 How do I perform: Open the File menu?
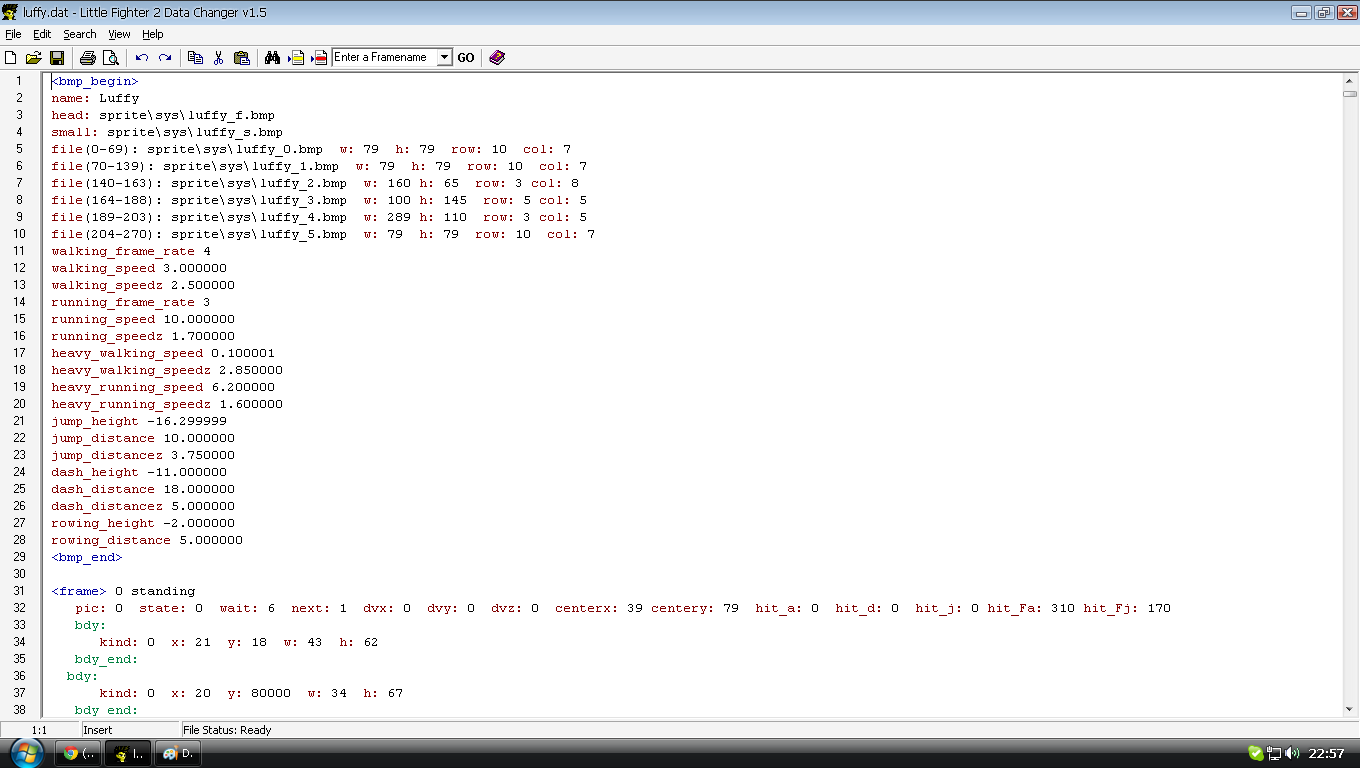[13, 34]
